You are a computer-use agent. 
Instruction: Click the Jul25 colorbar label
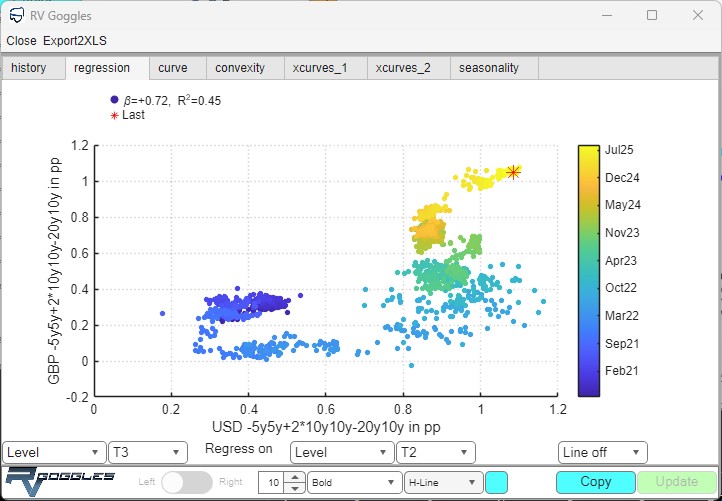[619, 150]
